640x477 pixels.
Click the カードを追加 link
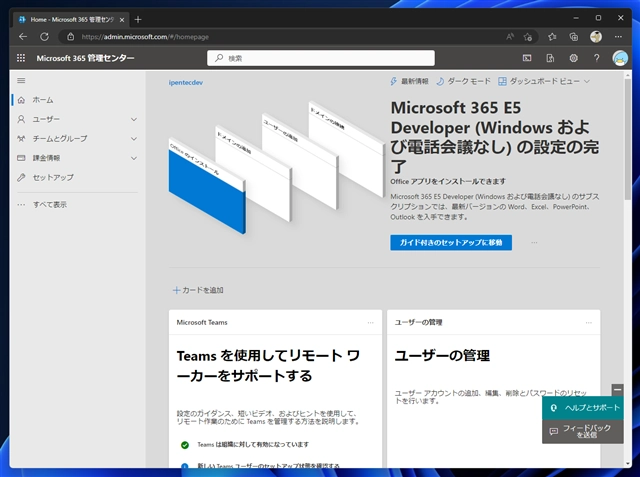click(198, 290)
